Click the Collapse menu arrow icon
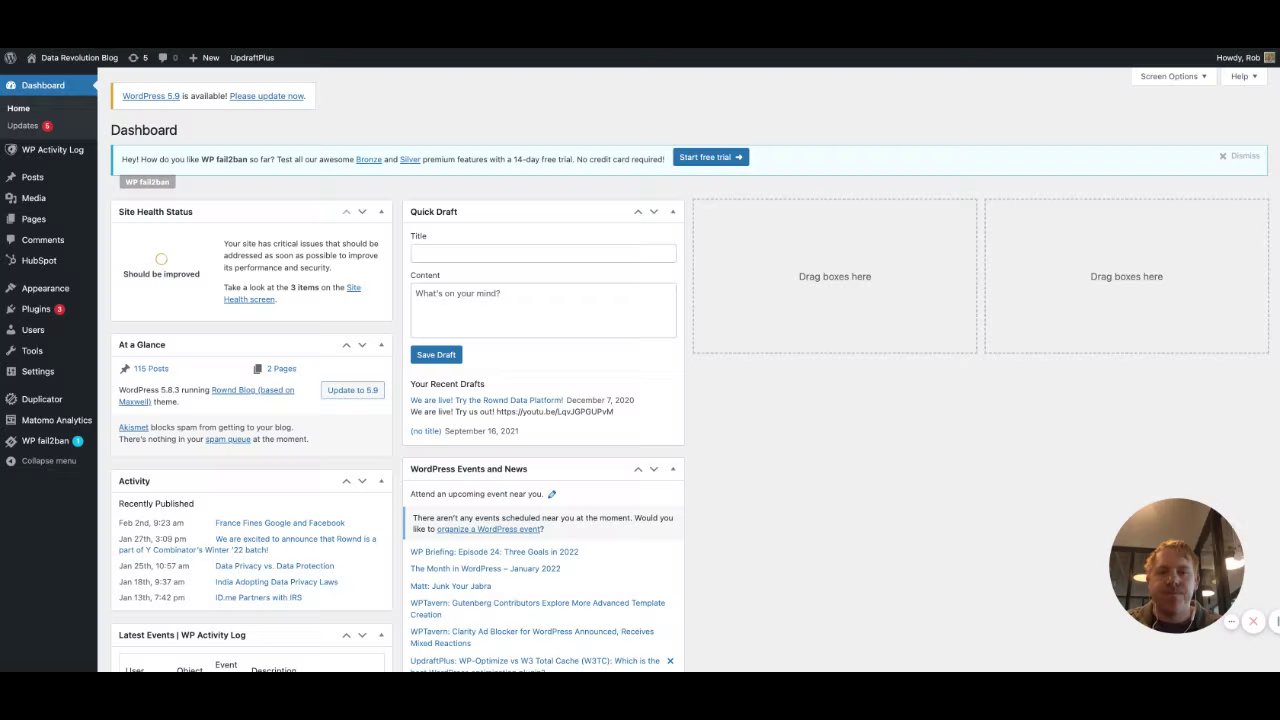Viewport: 1280px width, 720px height. pos(11,461)
